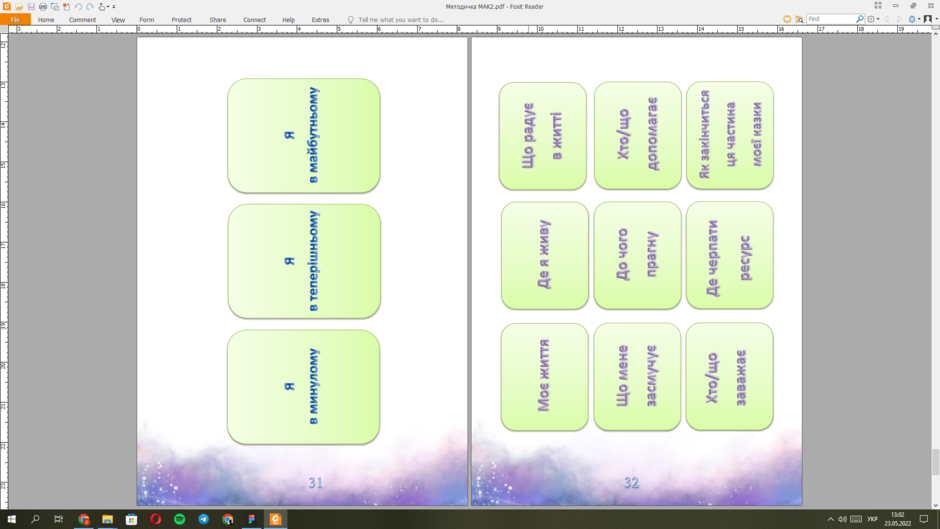Click the hand/touch mode icon
The height and width of the screenshot is (529, 940).
[x=101, y=7]
